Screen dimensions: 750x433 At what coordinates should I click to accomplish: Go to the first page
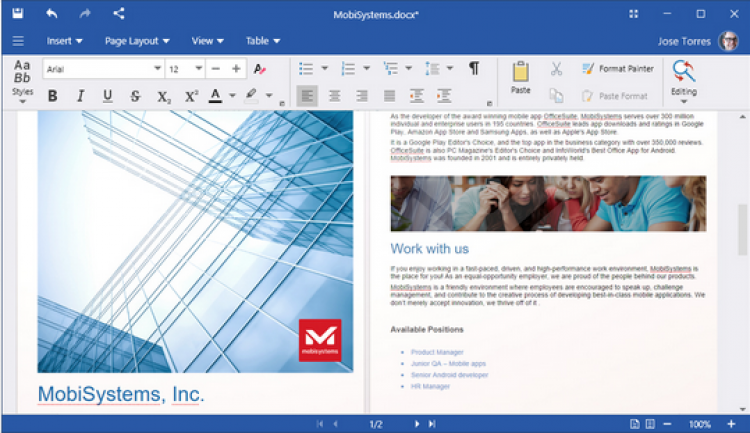point(320,424)
